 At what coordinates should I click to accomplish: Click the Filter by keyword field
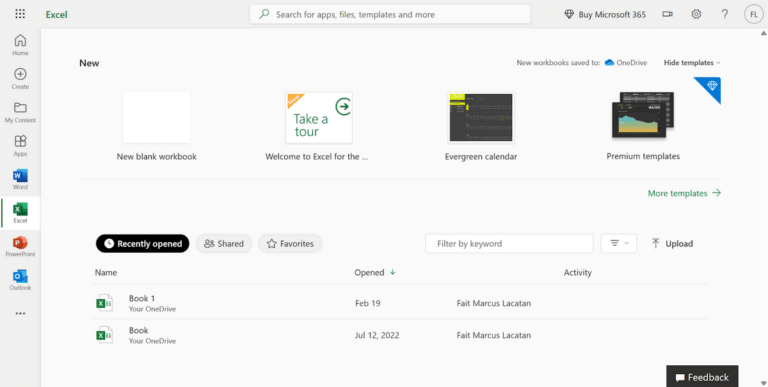[509, 243]
